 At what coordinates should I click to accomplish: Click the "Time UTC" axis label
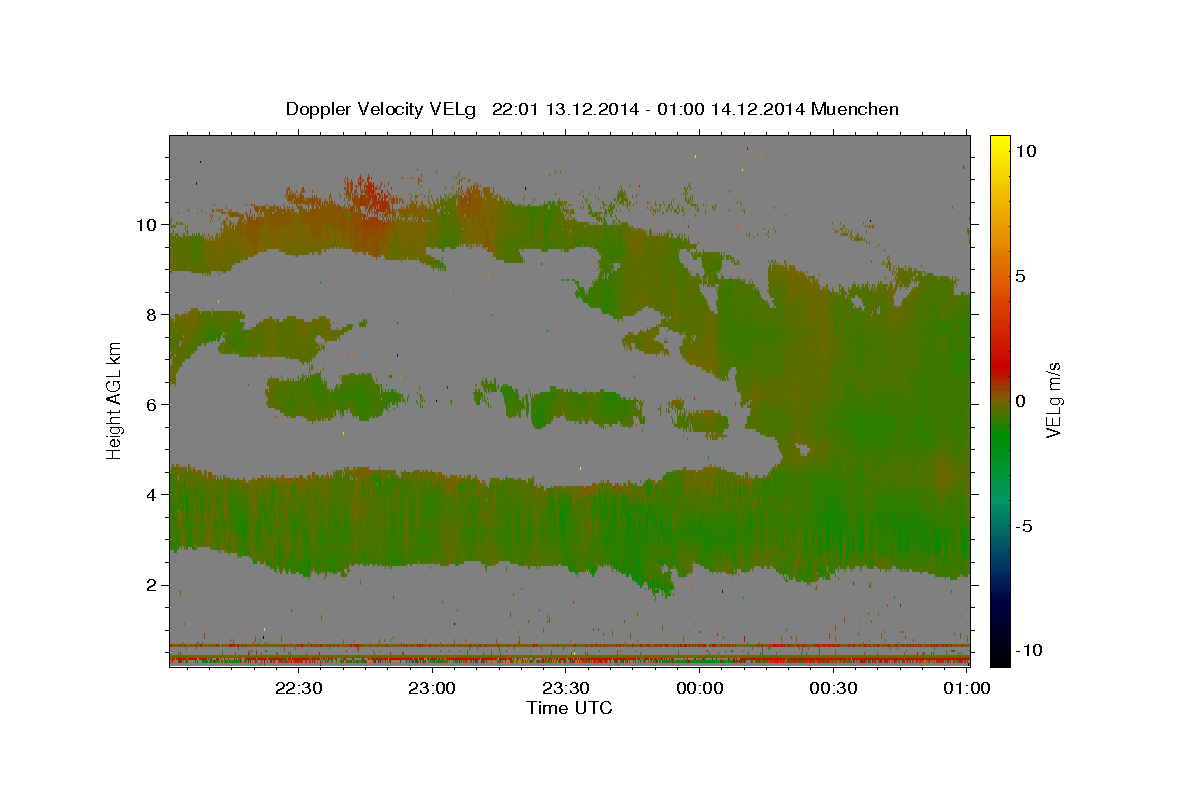[x=569, y=708]
